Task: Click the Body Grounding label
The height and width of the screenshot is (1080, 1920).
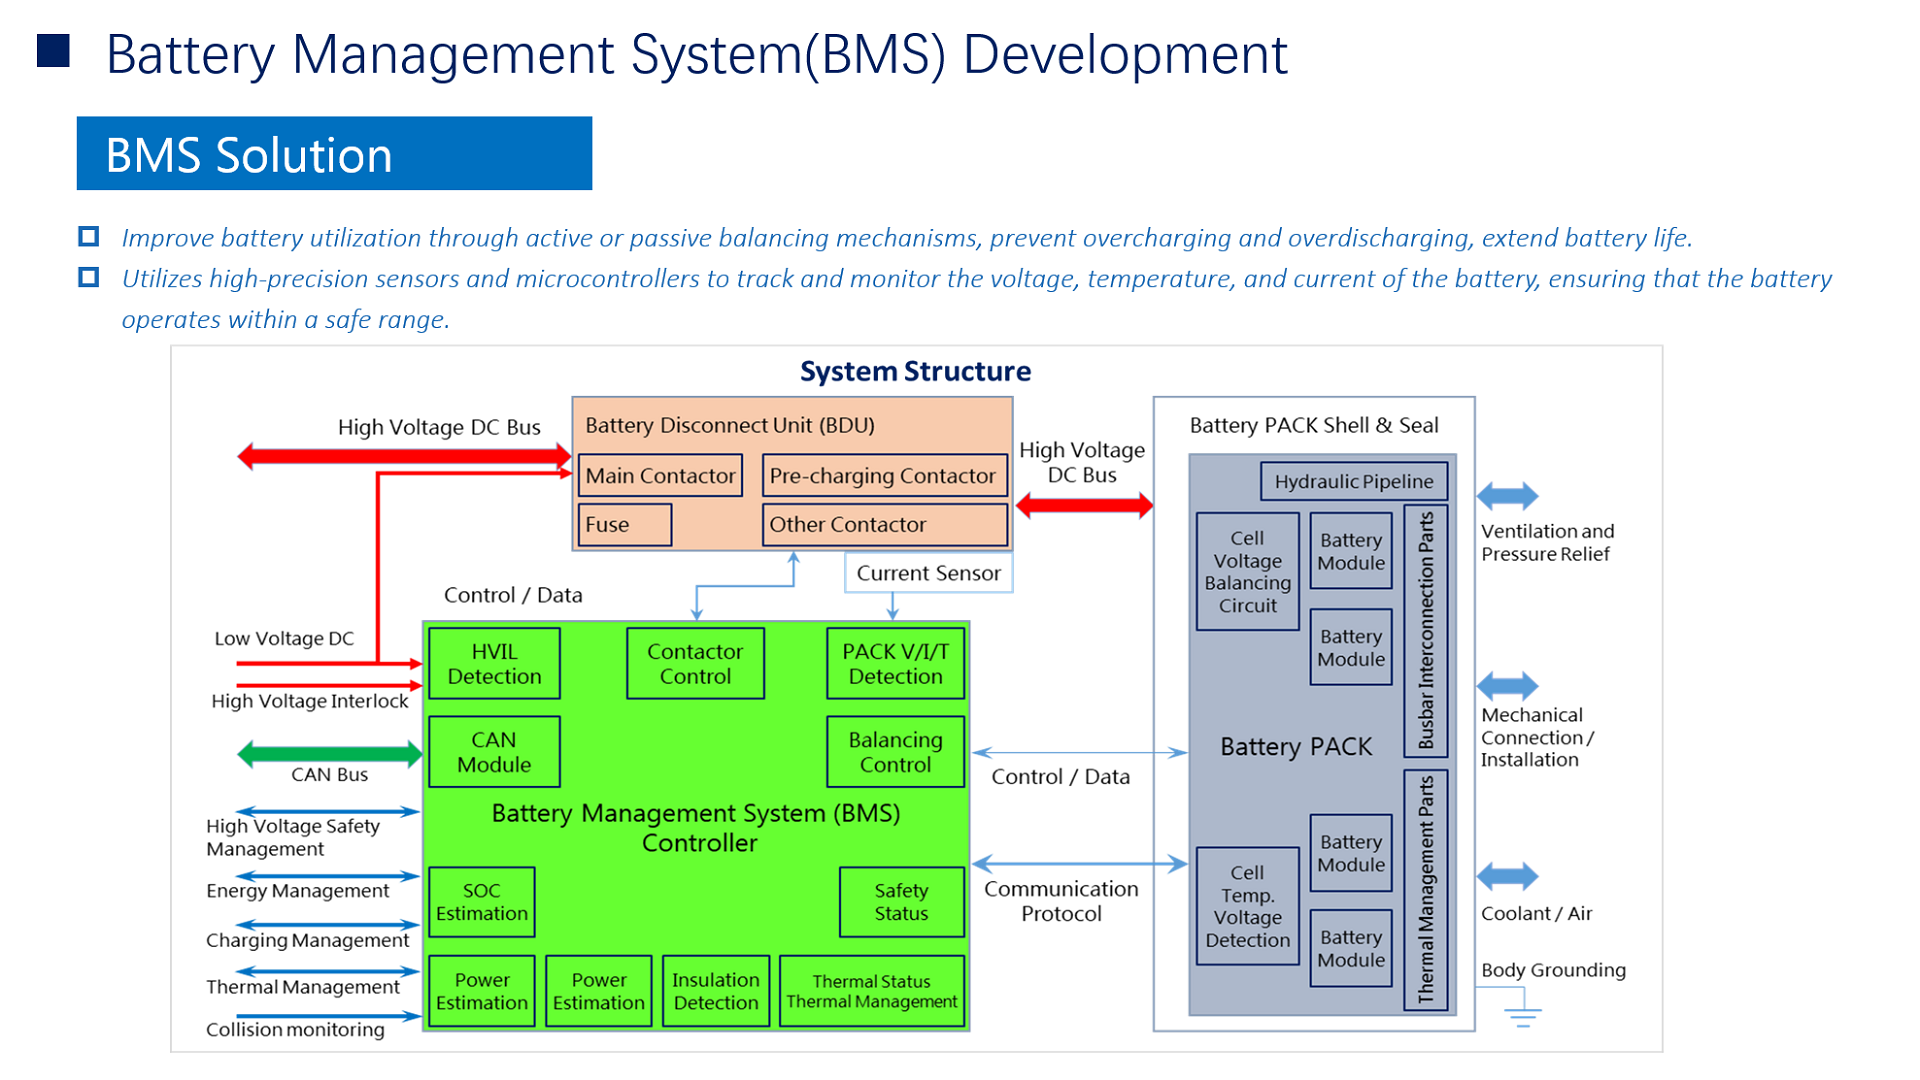Action: (x=1554, y=970)
